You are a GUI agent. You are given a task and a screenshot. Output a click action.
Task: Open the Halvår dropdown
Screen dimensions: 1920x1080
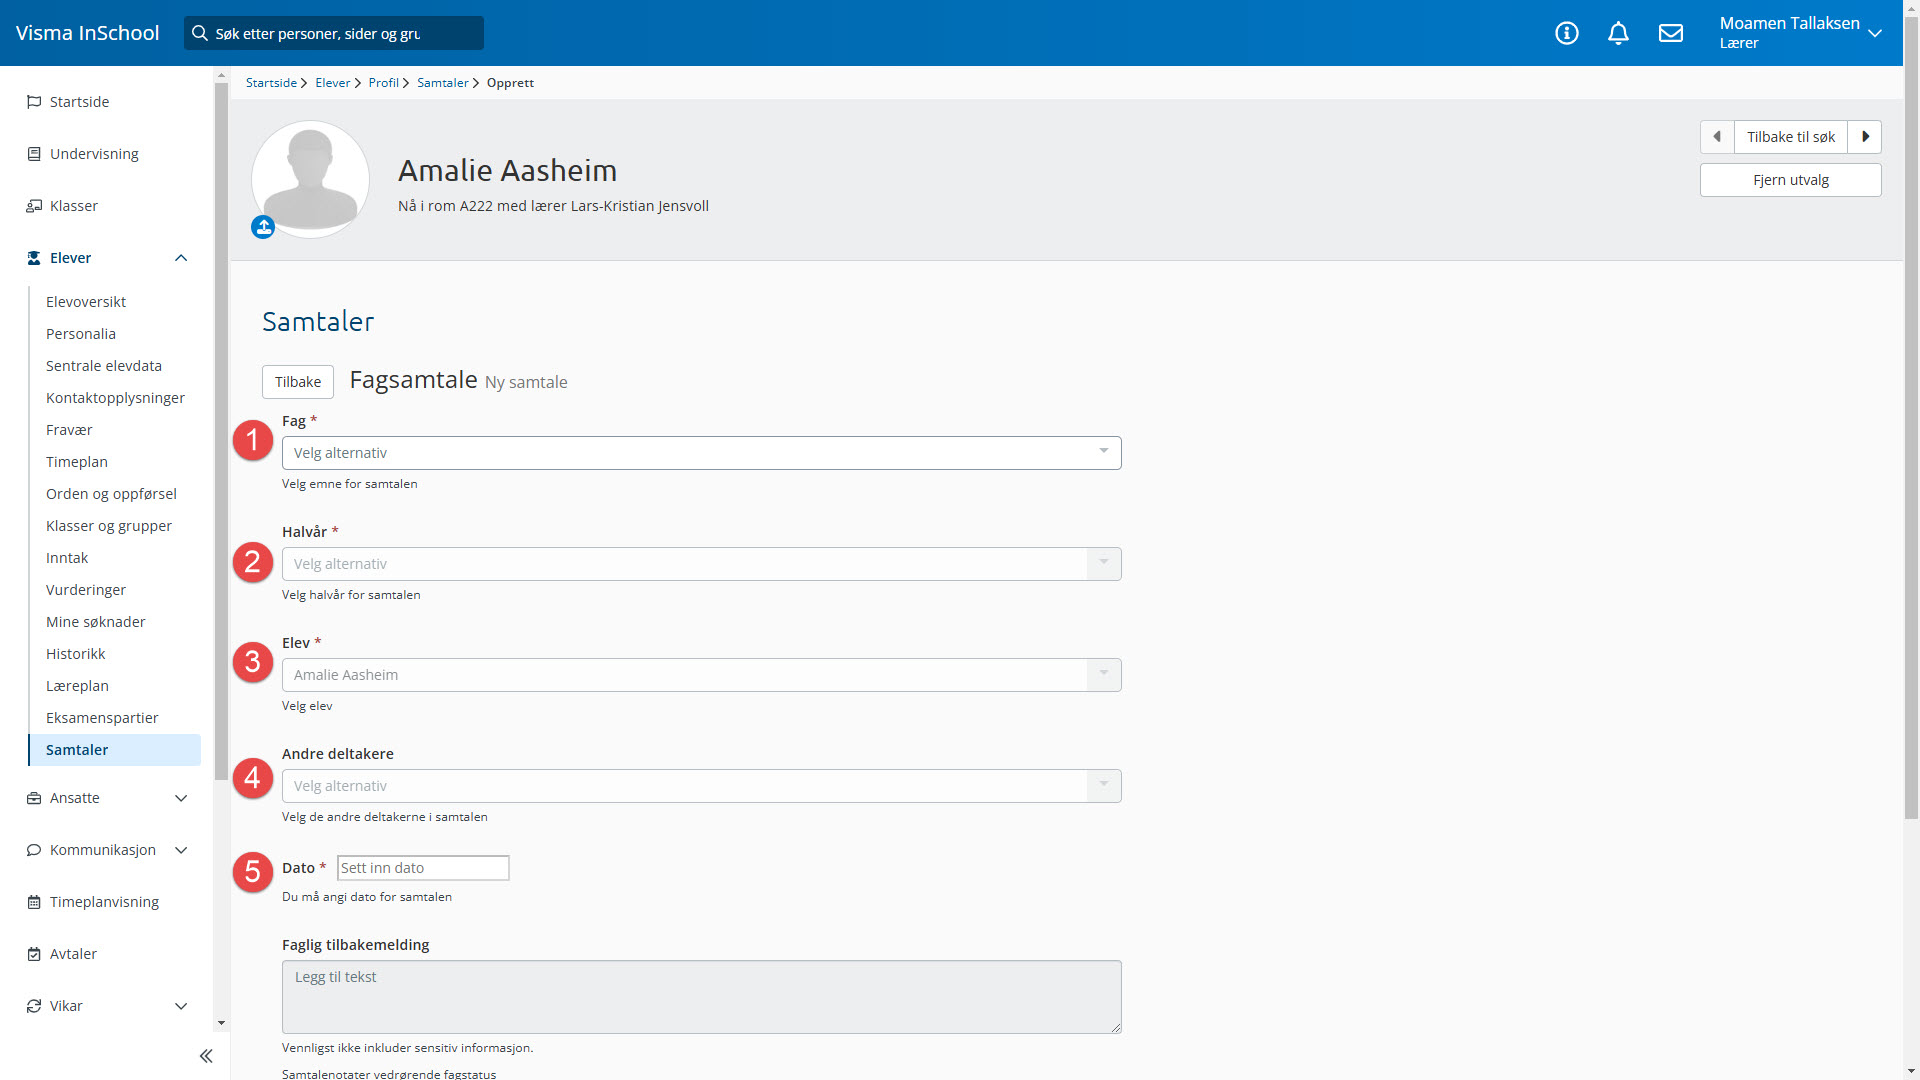coord(701,564)
